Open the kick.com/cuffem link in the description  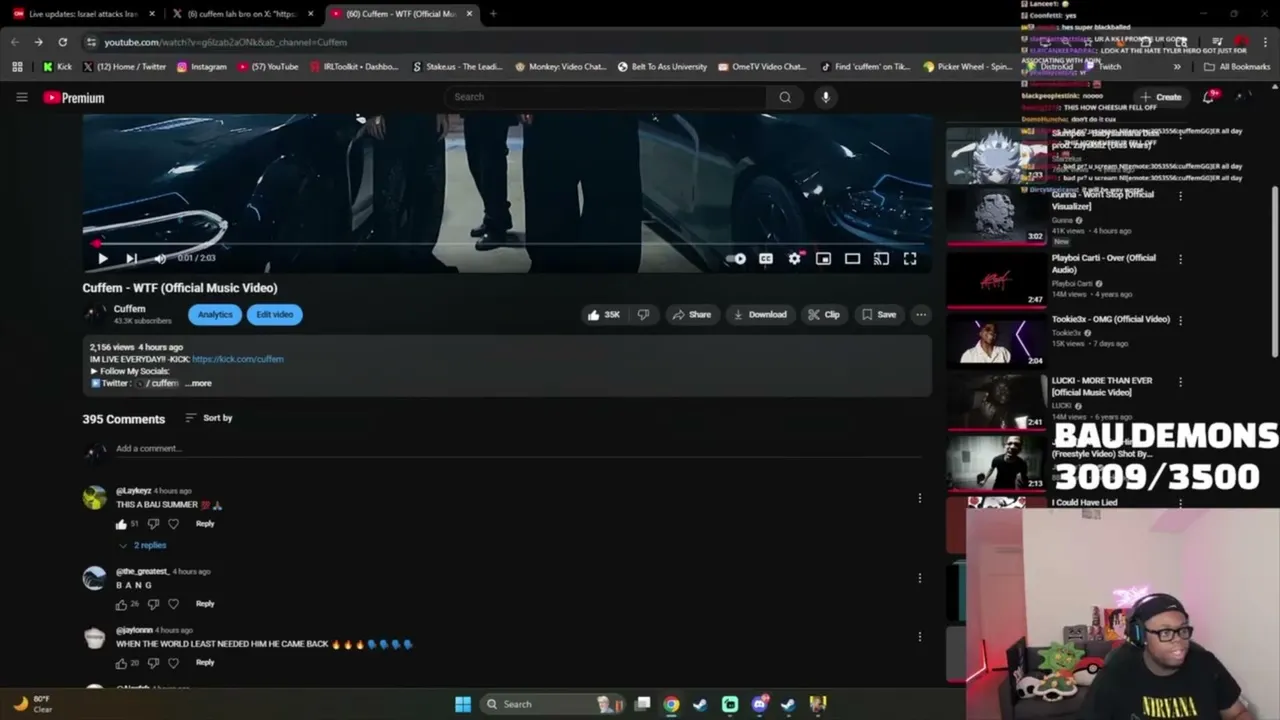[x=238, y=359]
